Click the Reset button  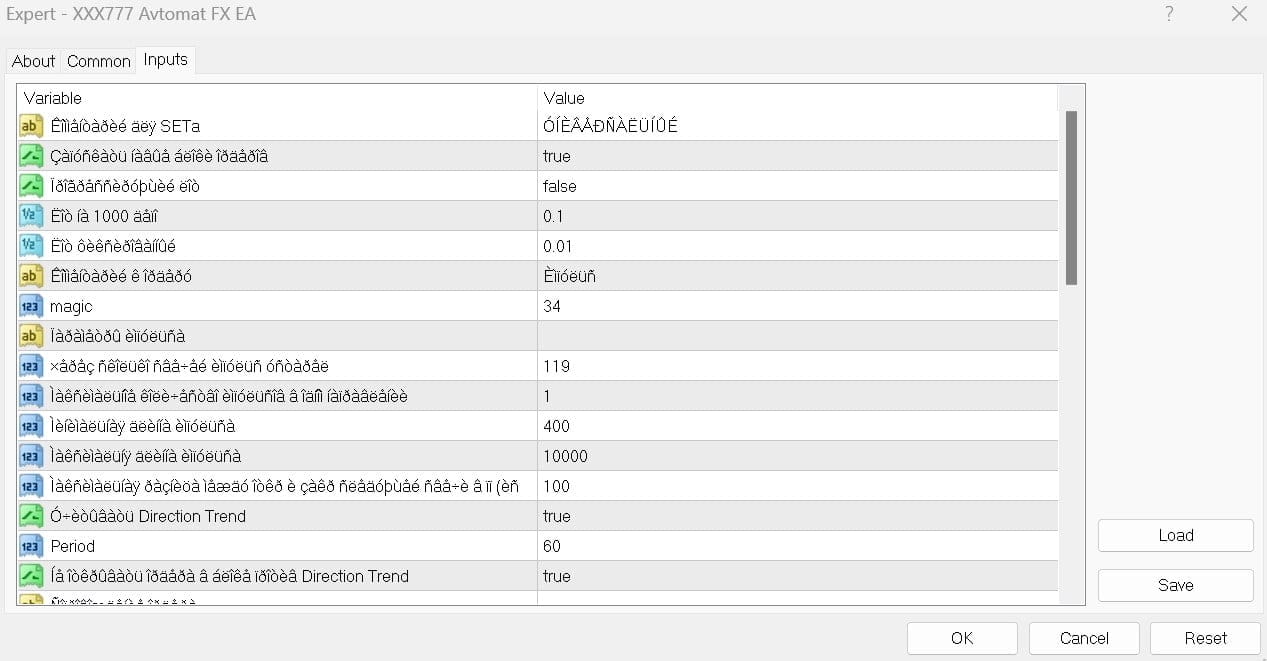coord(1205,638)
